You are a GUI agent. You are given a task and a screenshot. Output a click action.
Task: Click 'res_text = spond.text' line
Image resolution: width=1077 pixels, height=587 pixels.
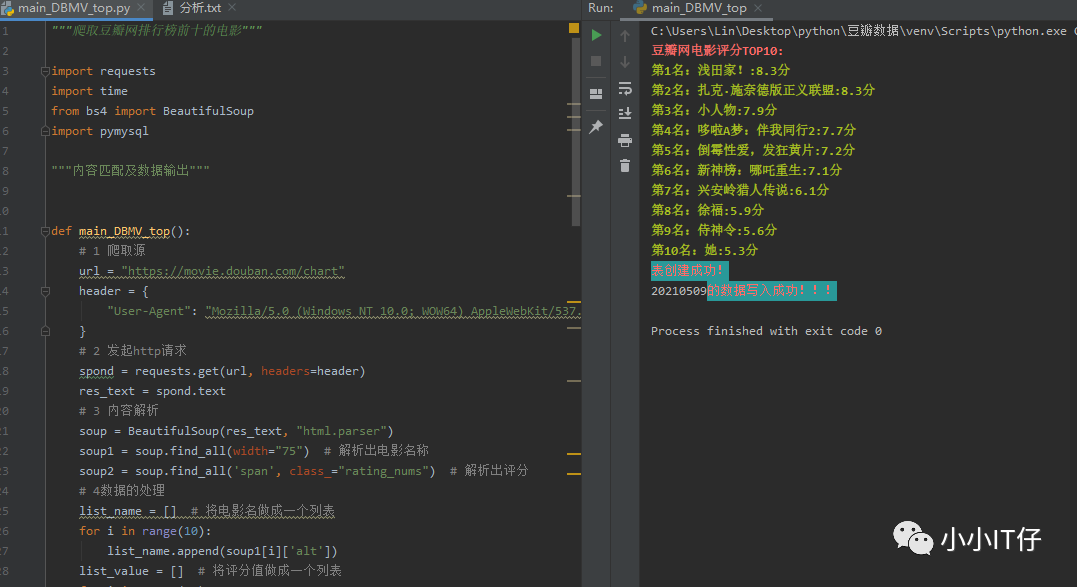[152, 391]
